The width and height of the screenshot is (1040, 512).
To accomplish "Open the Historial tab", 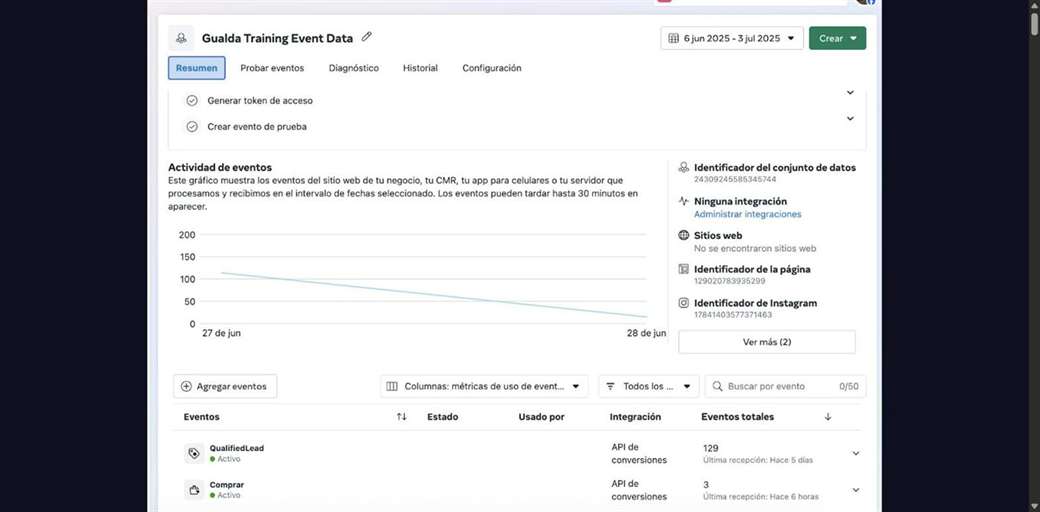I will point(421,68).
